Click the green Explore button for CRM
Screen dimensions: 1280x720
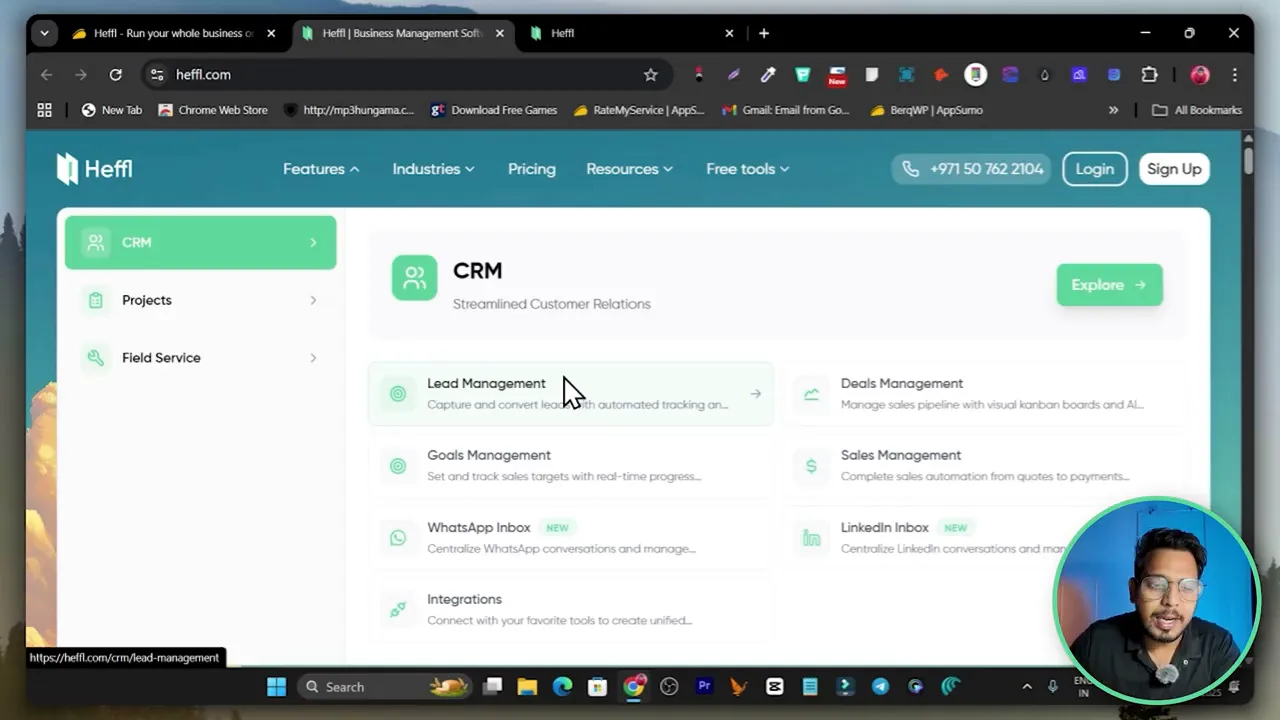pos(1109,285)
